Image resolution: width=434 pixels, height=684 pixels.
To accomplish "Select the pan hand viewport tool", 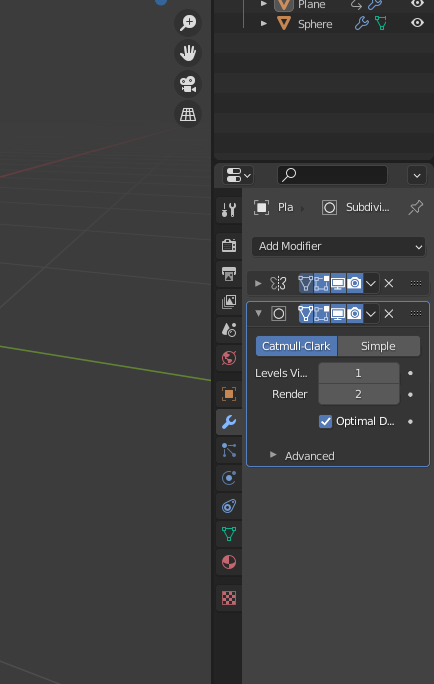I will (188, 53).
